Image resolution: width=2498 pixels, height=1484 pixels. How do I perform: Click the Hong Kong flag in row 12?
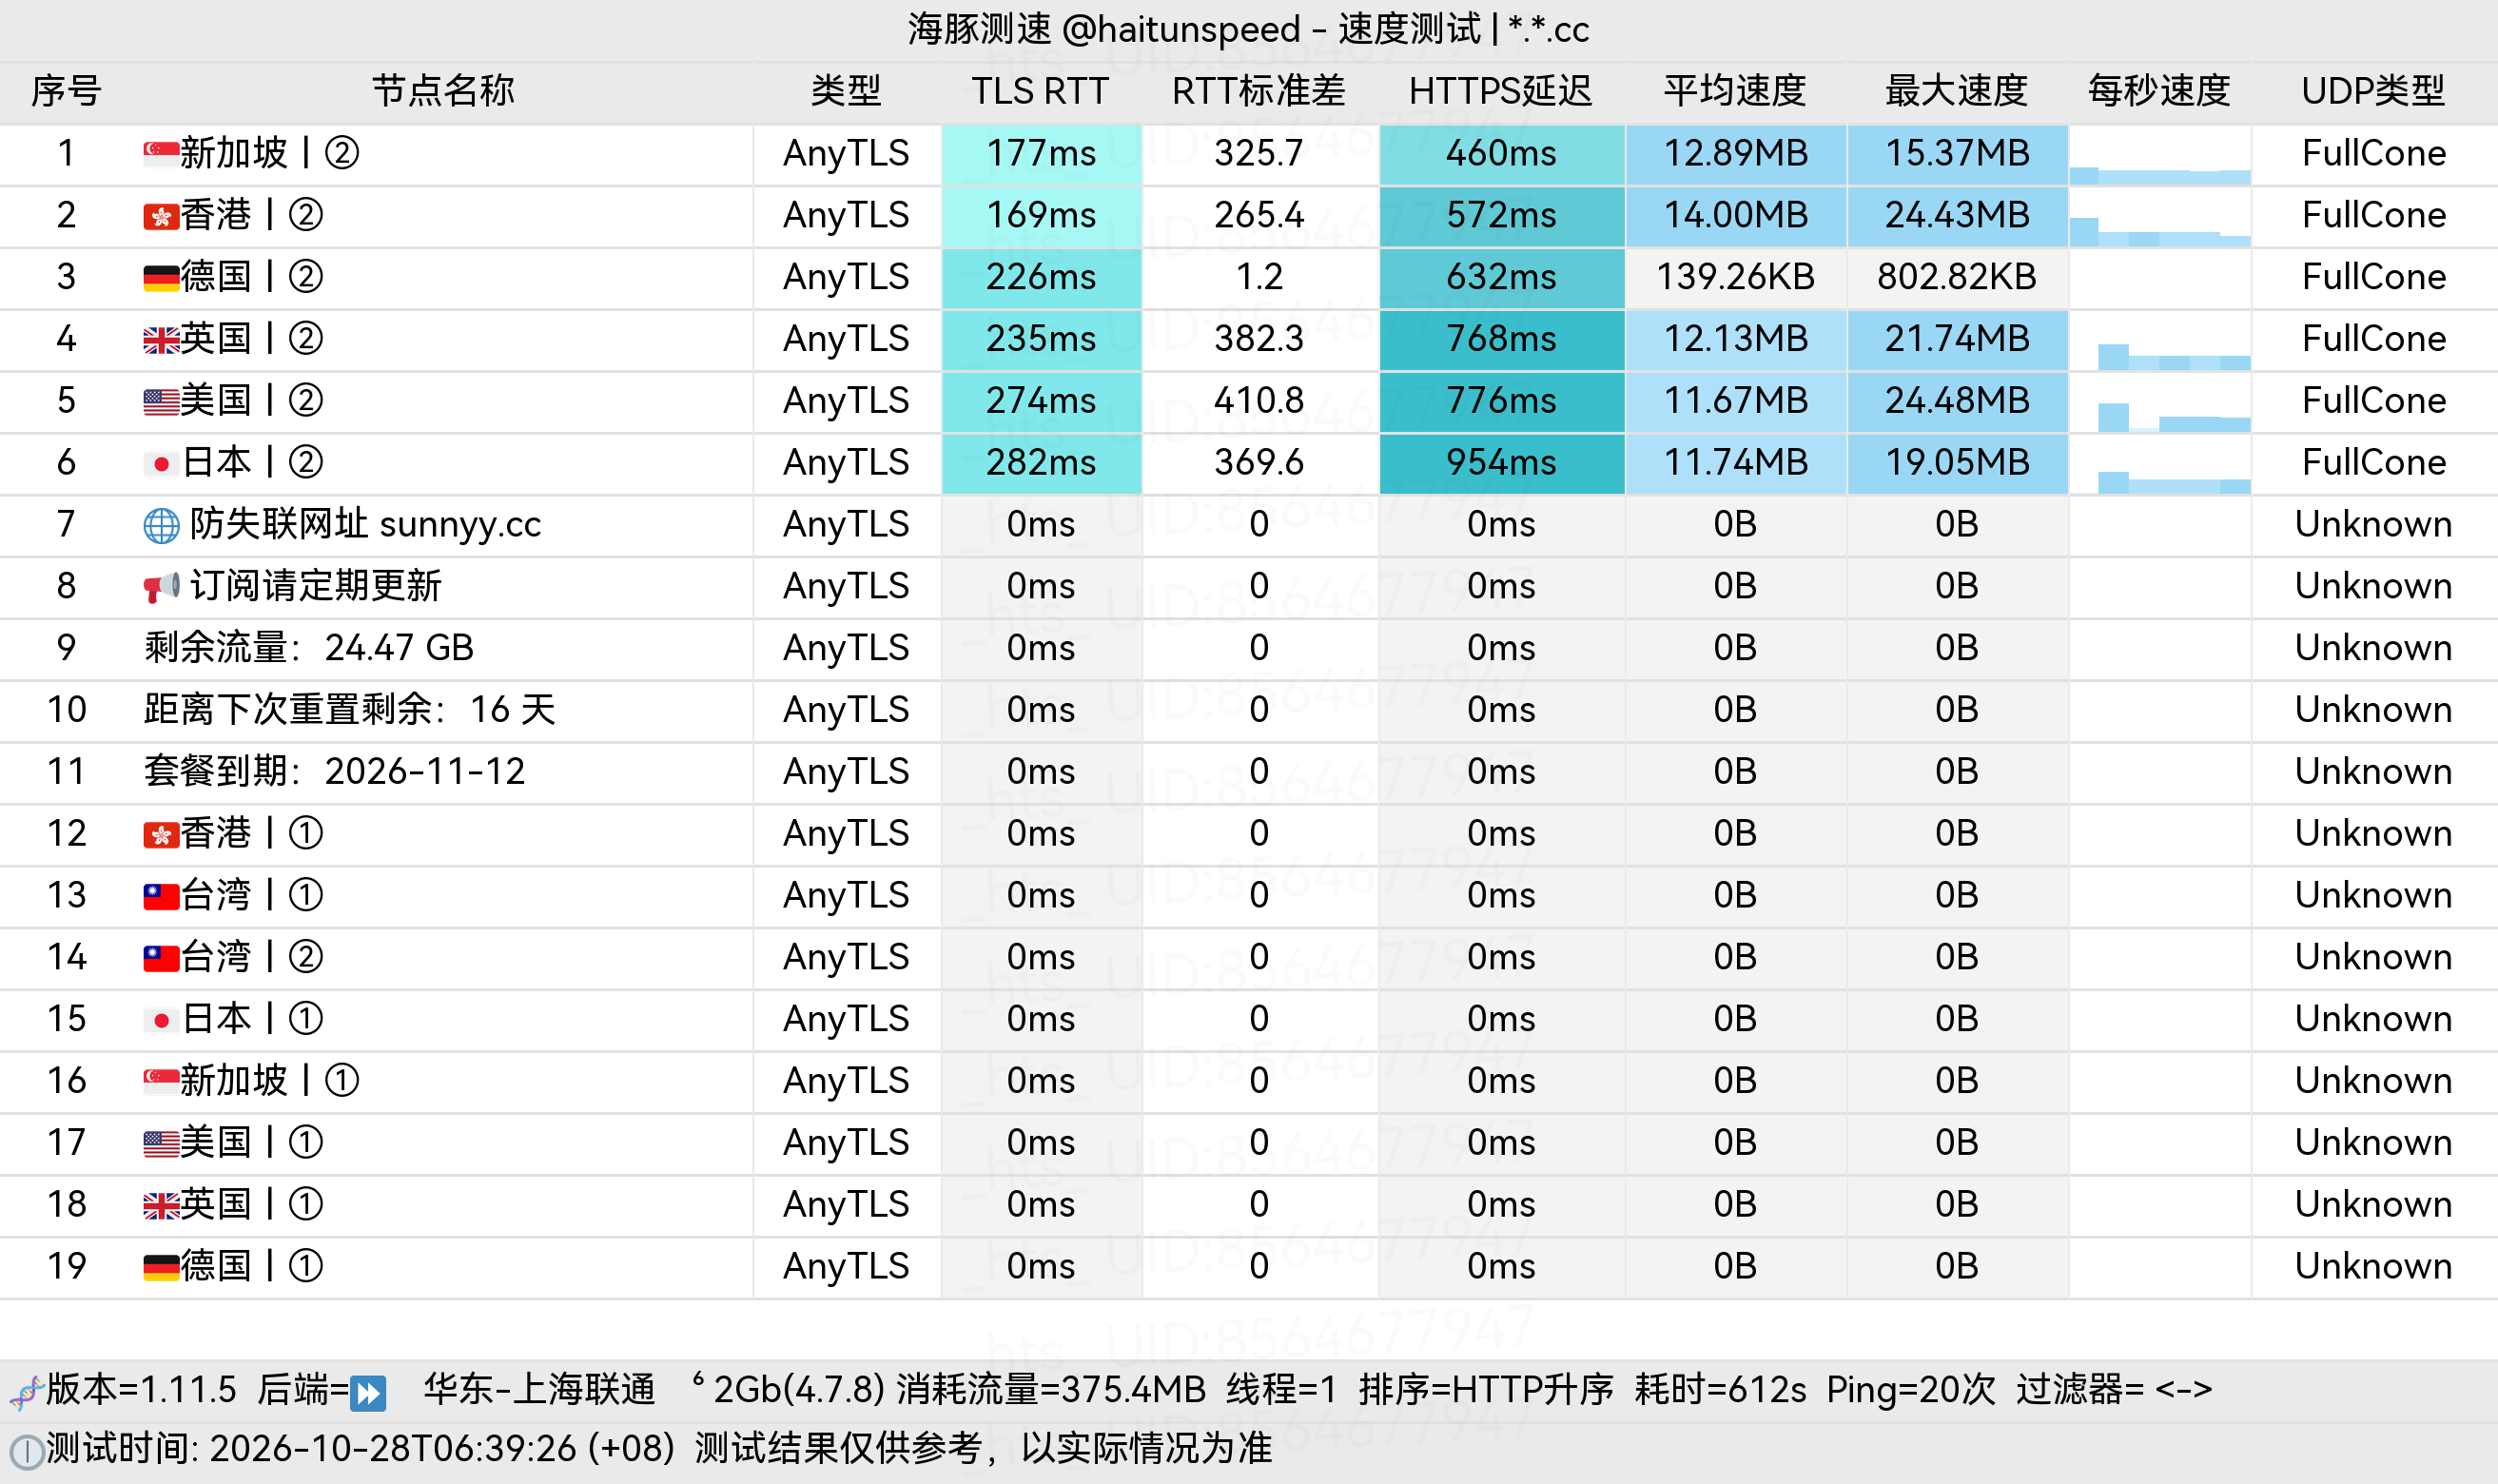coord(161,833)
